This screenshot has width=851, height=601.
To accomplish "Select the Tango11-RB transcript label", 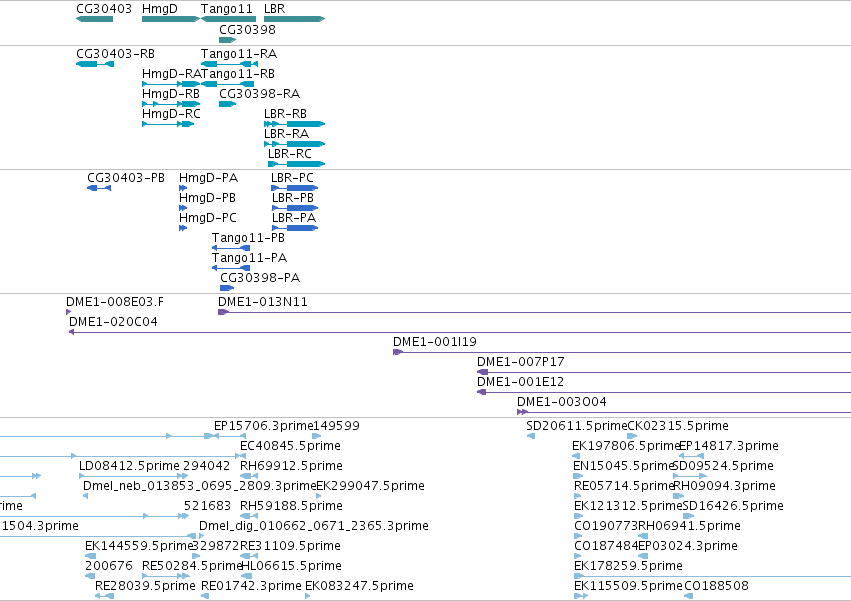I will [238, 74].
